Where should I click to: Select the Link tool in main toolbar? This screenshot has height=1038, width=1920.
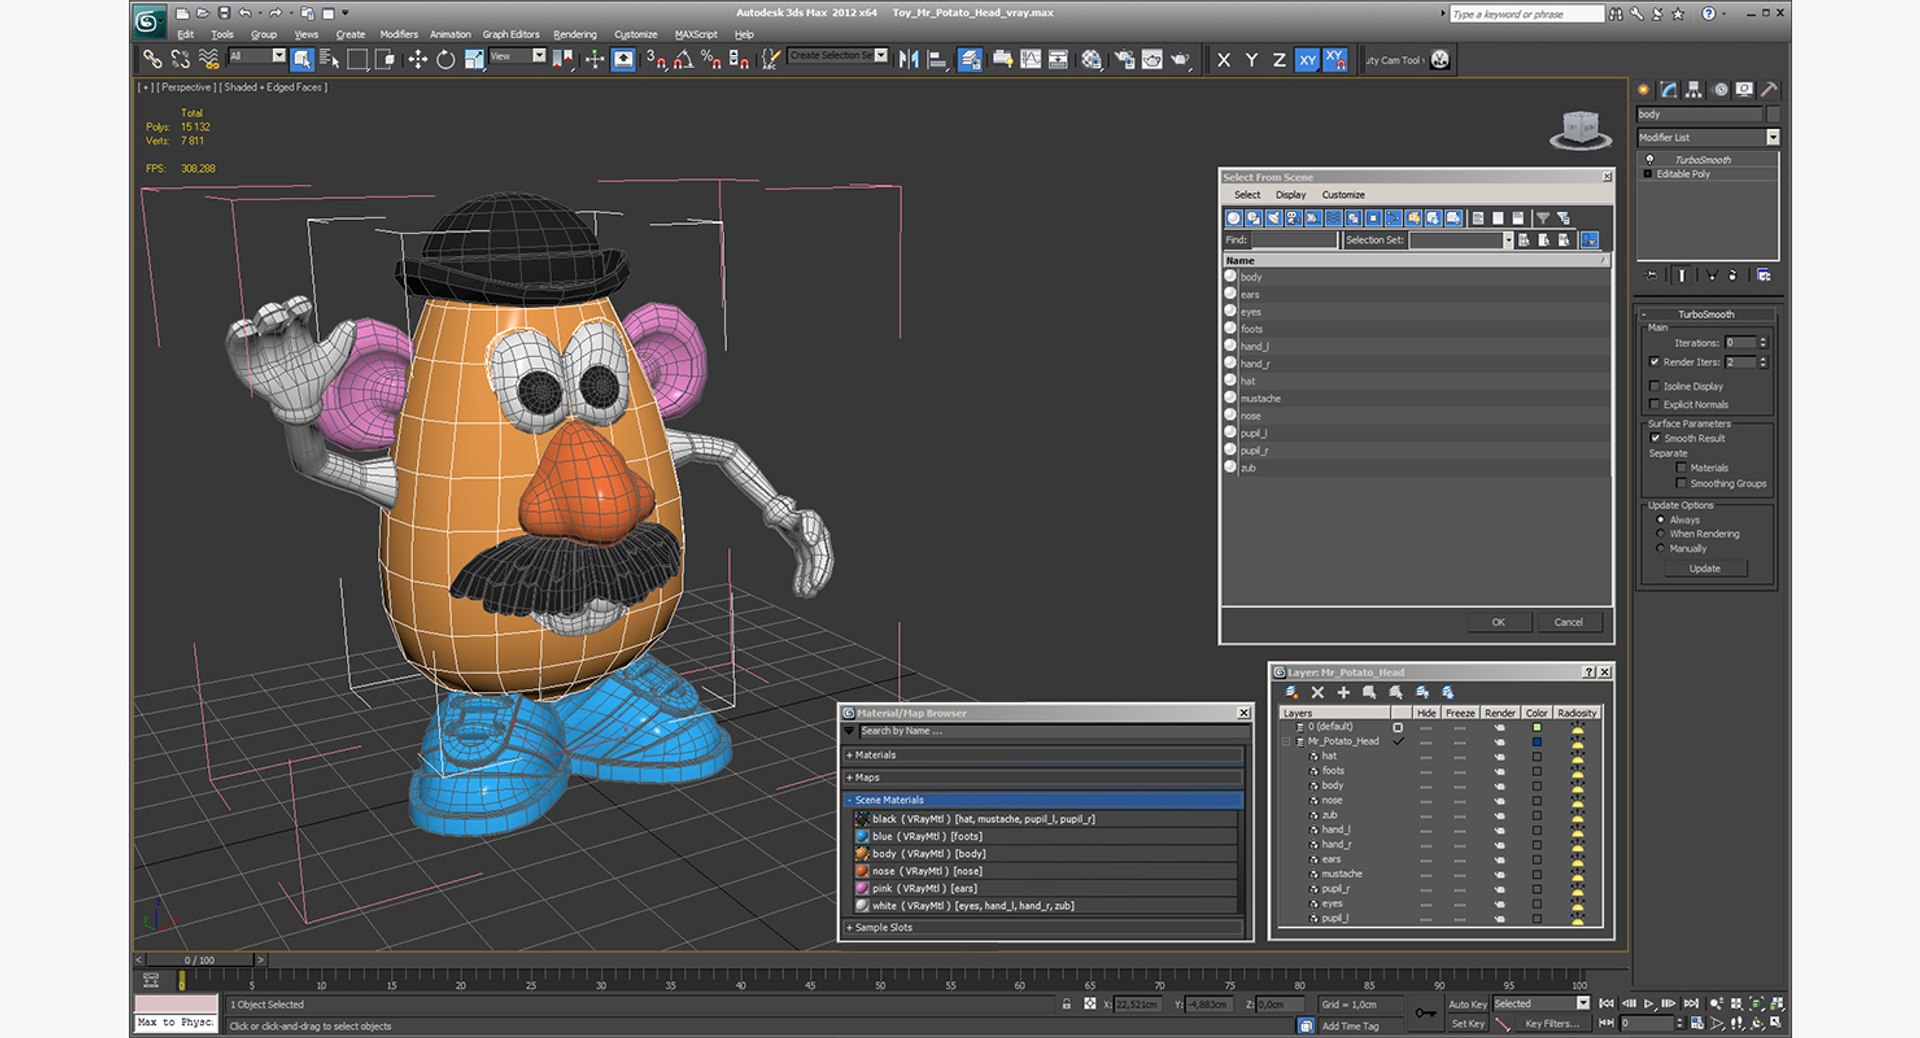coord(152,59)
